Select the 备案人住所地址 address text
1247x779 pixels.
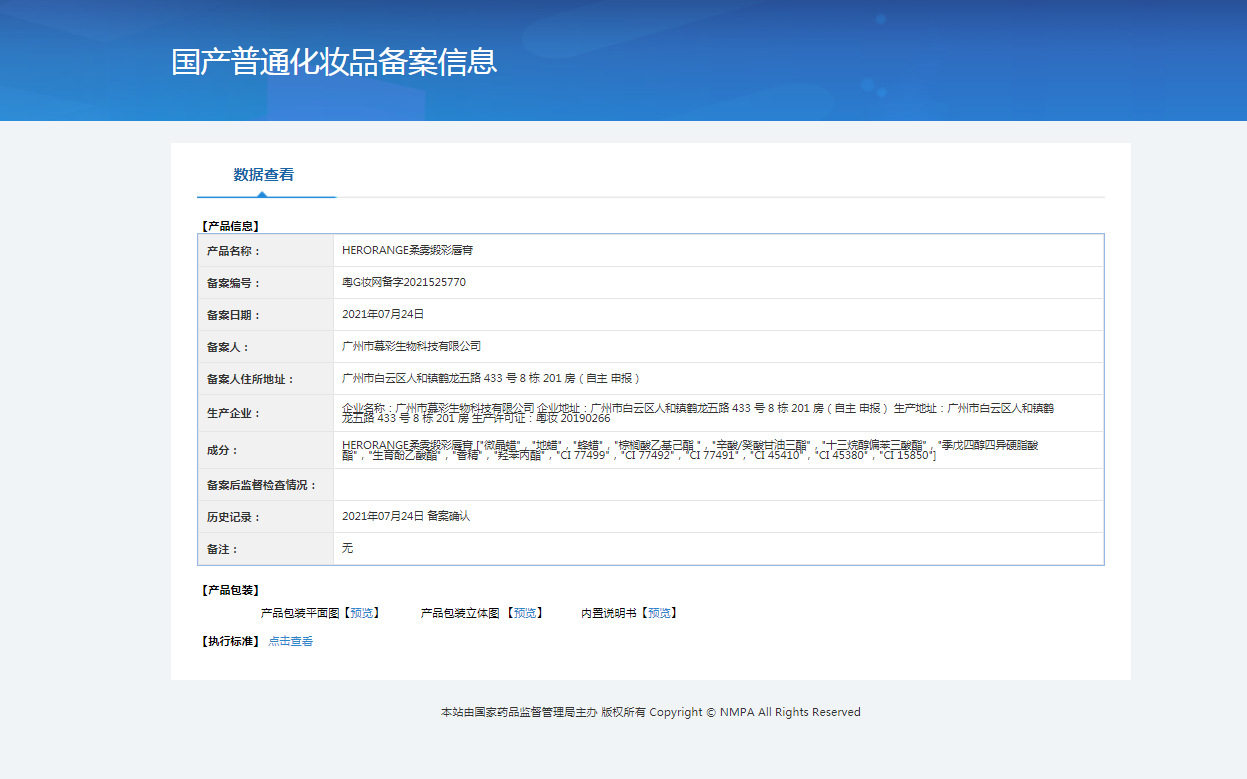pos(491,378)
